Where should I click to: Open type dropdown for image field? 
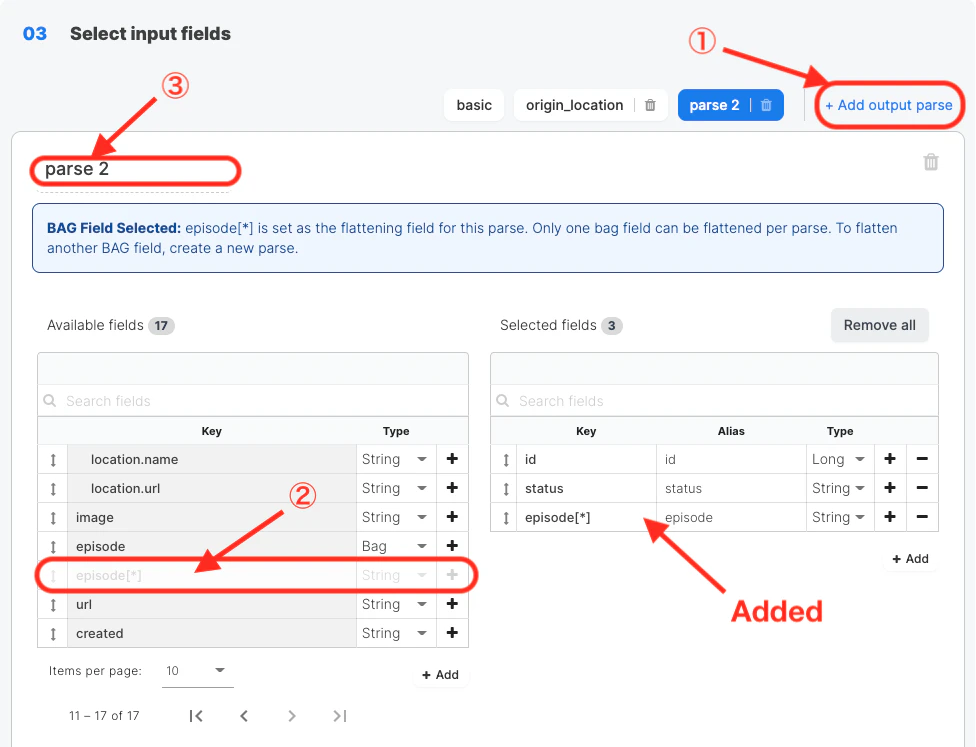click(395, 517)
